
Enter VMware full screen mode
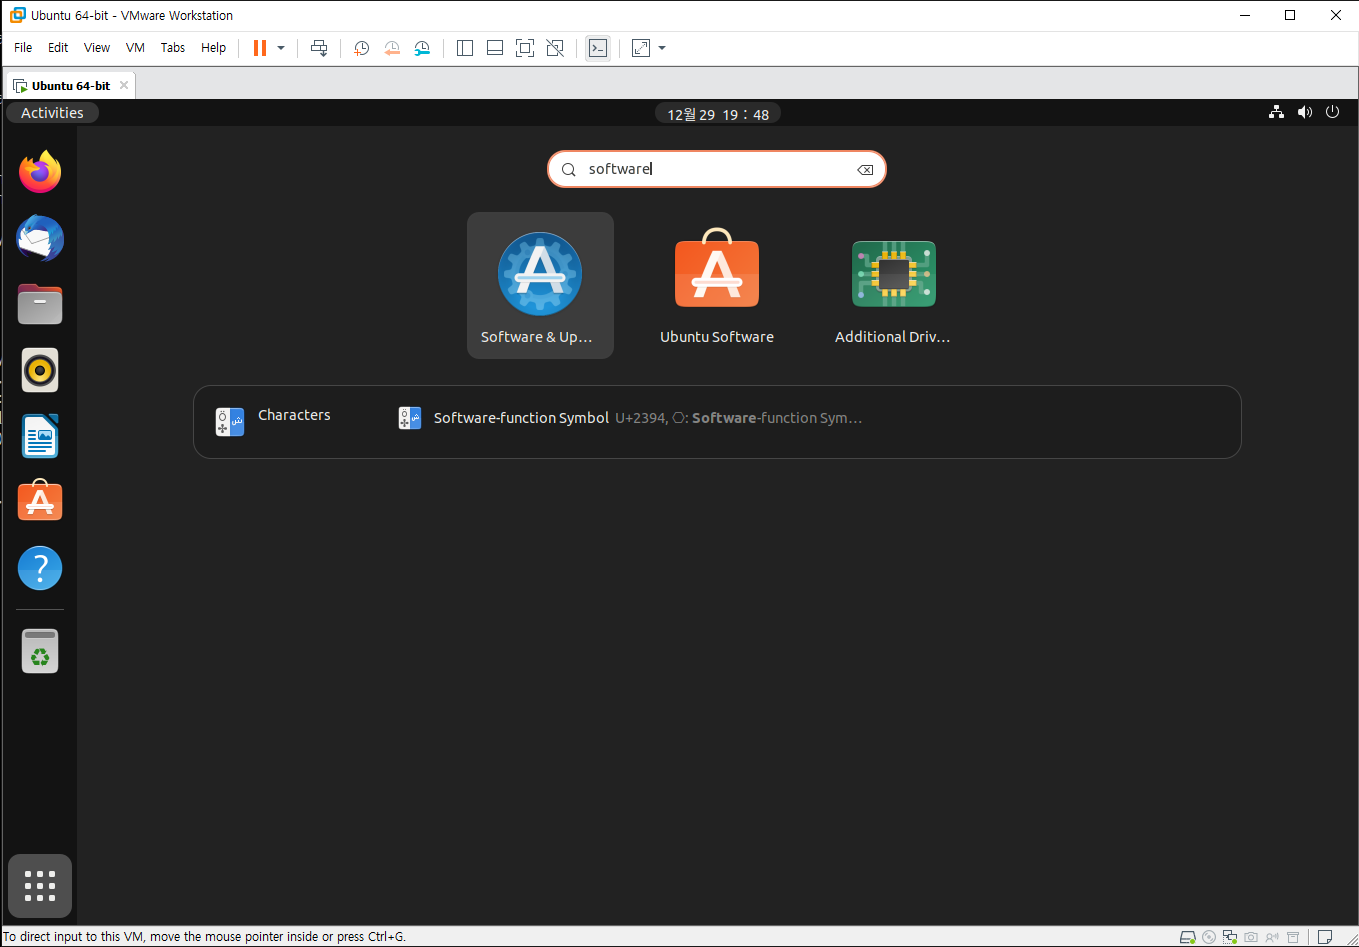coord(525,48)
